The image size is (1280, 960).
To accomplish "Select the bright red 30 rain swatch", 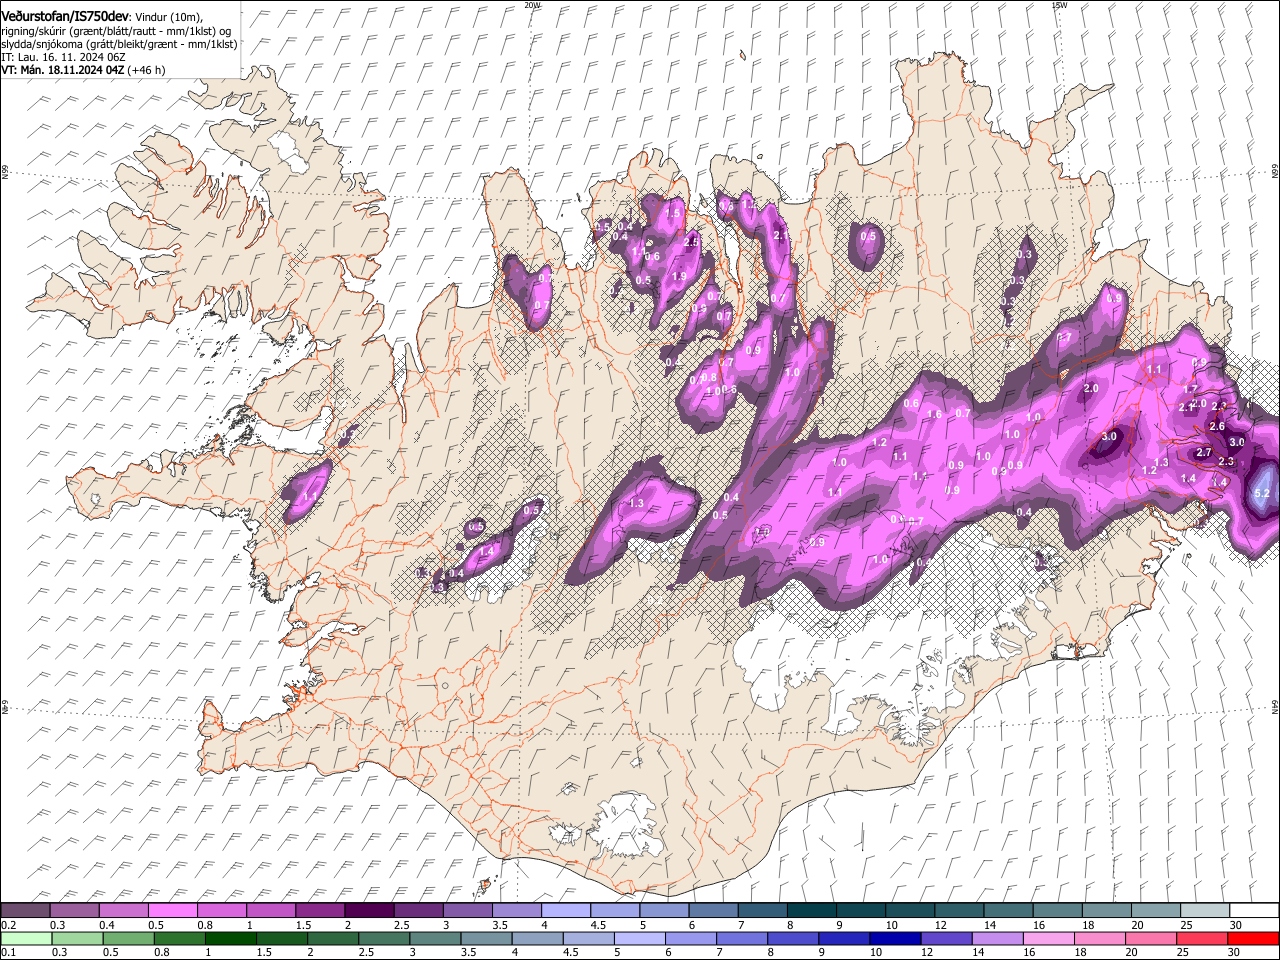I will tap(1253, 938).
